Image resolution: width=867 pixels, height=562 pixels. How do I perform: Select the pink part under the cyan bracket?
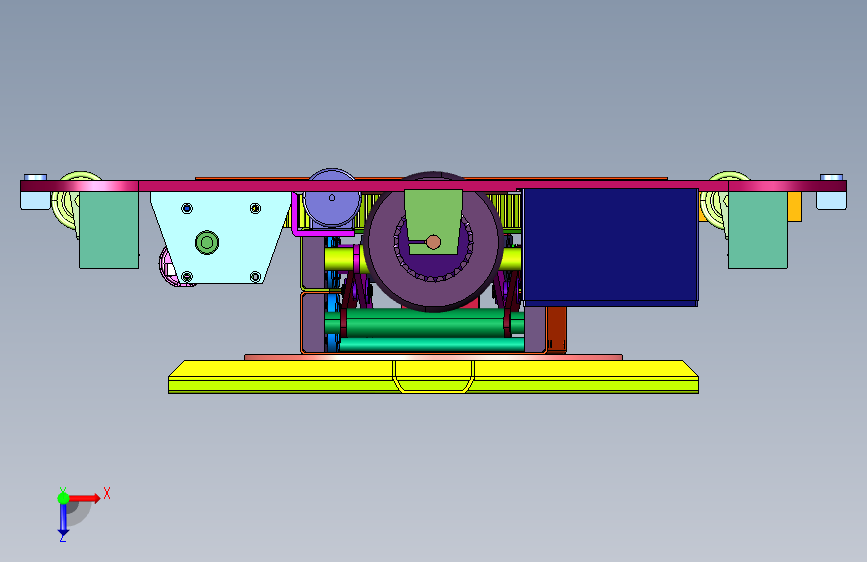(x=169, y=268)
